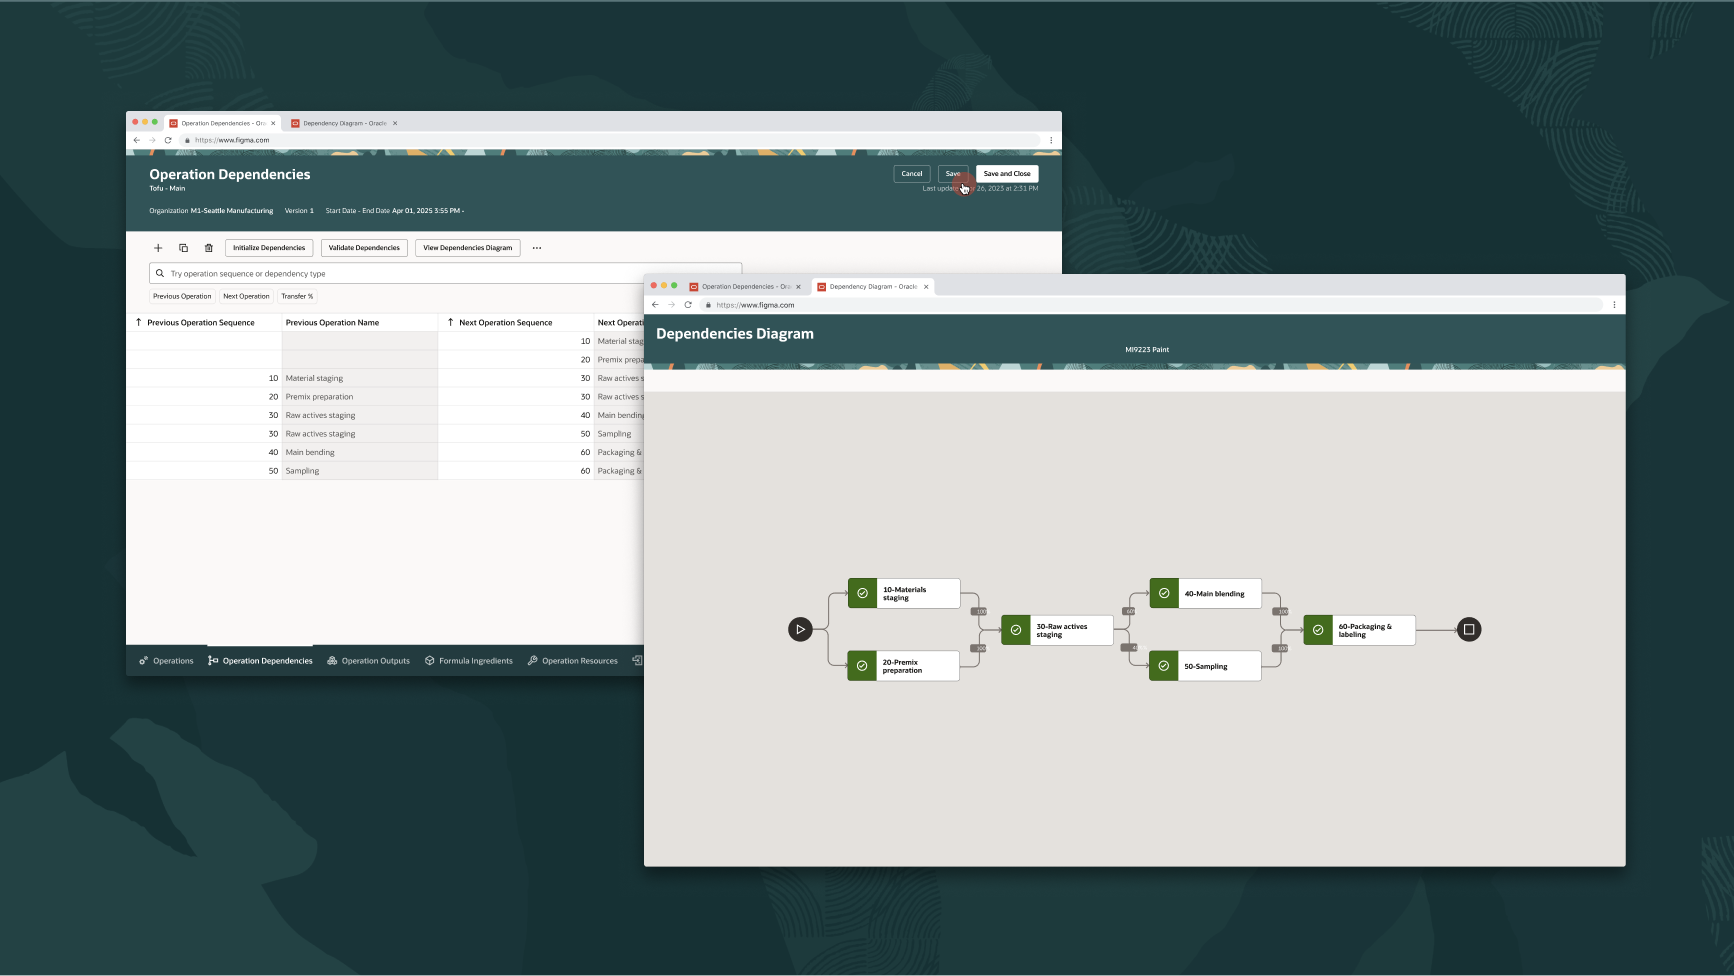The width and height of the screenshot is (1734, 976).
Task: Select the 40-Main blending node label
Action: coord(1214,594)
